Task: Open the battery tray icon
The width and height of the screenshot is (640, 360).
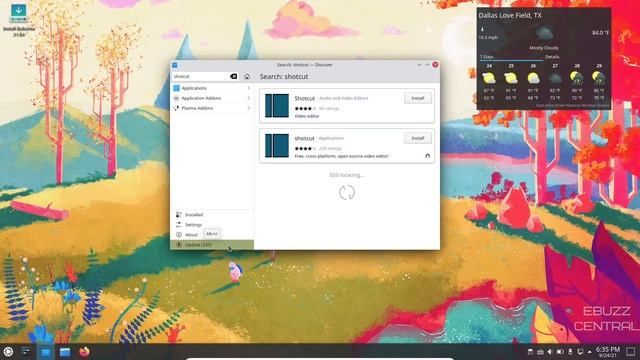Action: pyautogui.click(x=560, y=351)
